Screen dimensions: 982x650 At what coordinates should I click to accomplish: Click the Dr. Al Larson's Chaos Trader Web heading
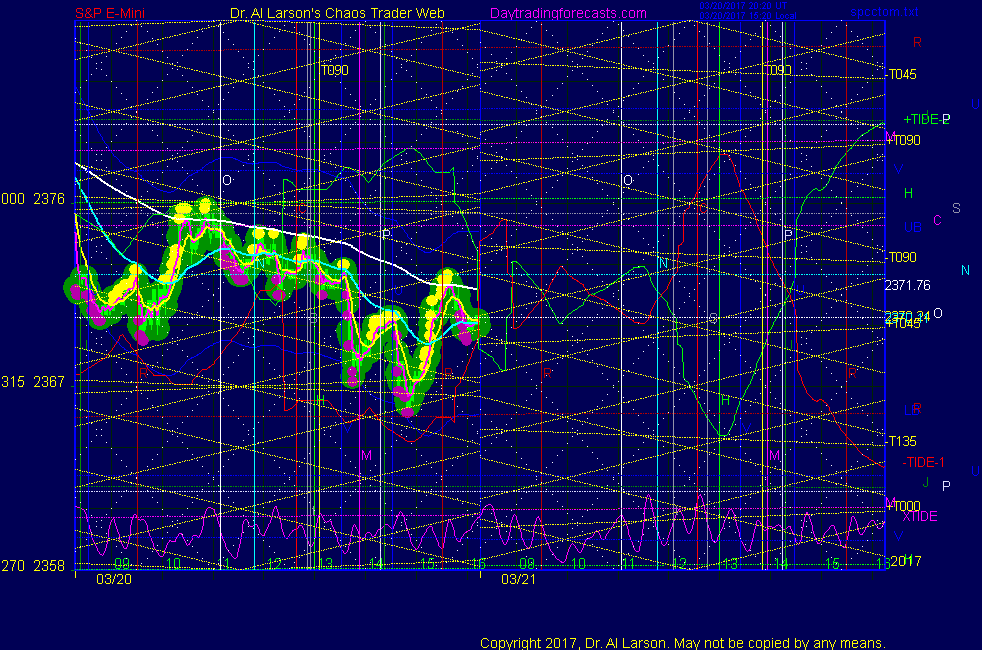coord(337,13)
